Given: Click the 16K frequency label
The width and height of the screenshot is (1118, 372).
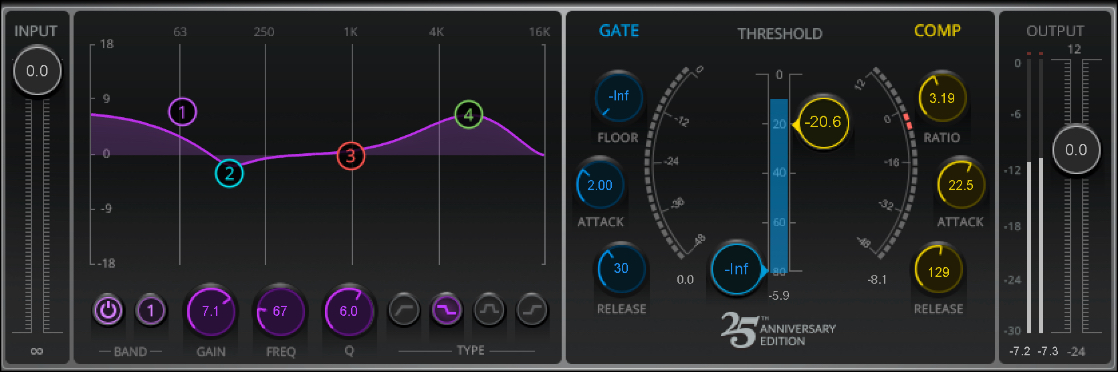Looking at the screenshot, I should pos(539,31).
